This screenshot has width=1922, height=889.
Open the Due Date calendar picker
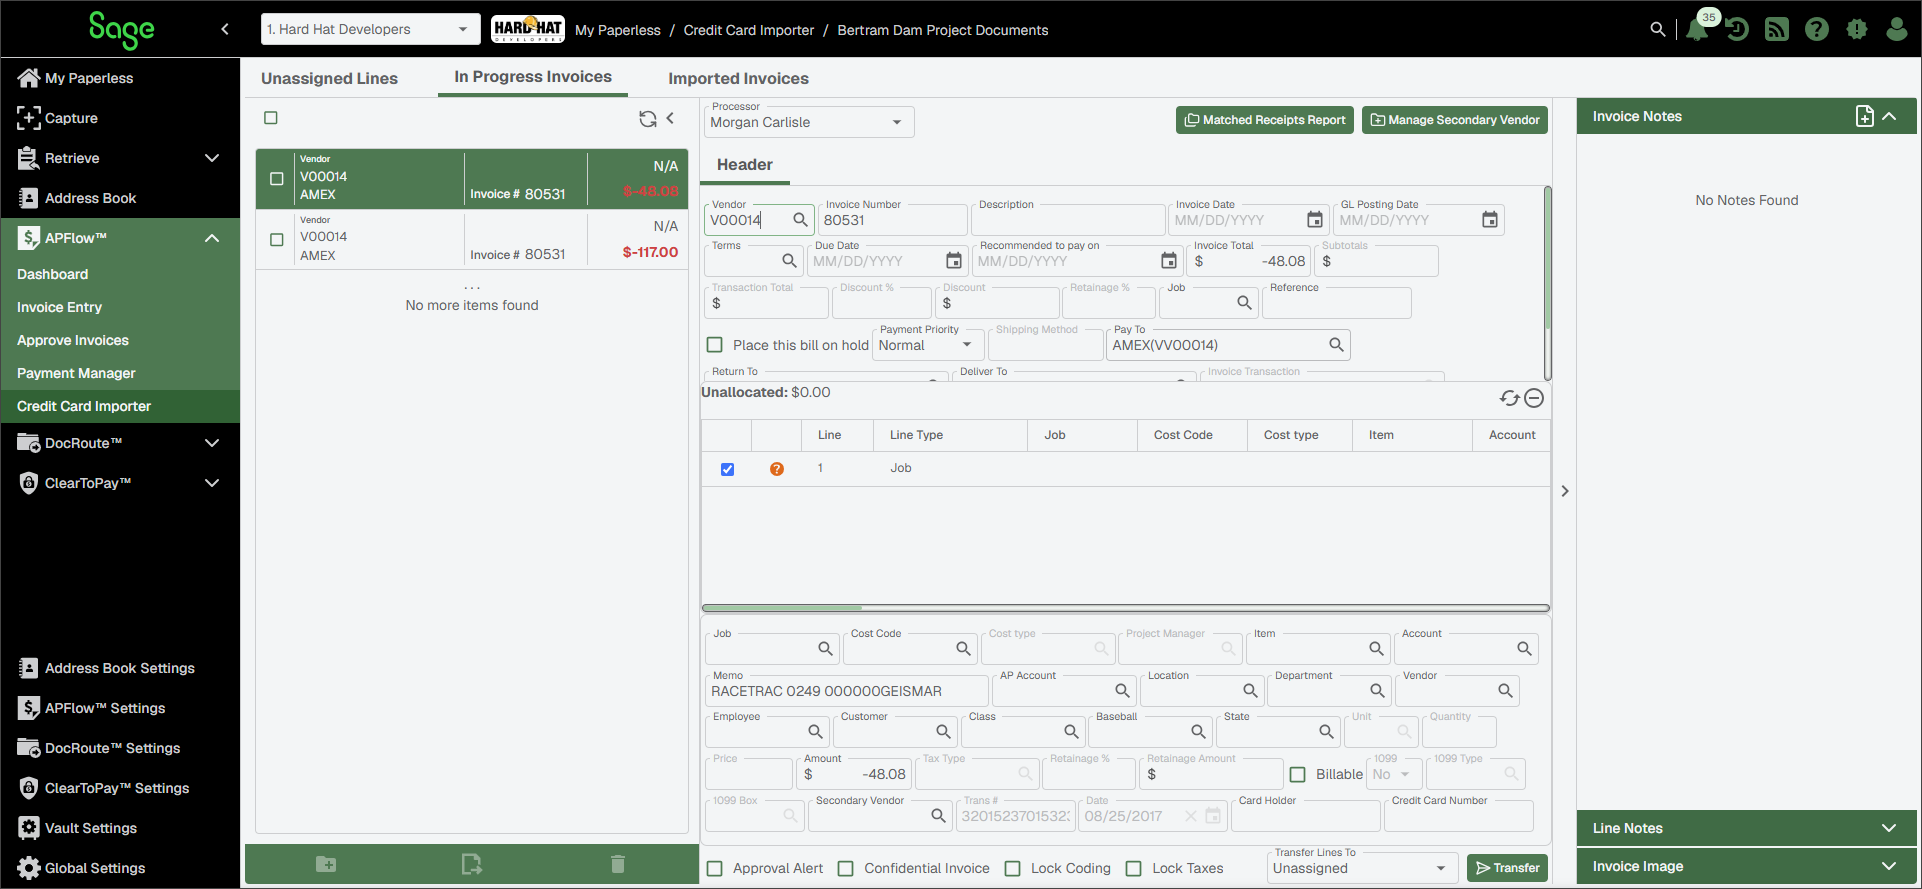click(954, 261)
